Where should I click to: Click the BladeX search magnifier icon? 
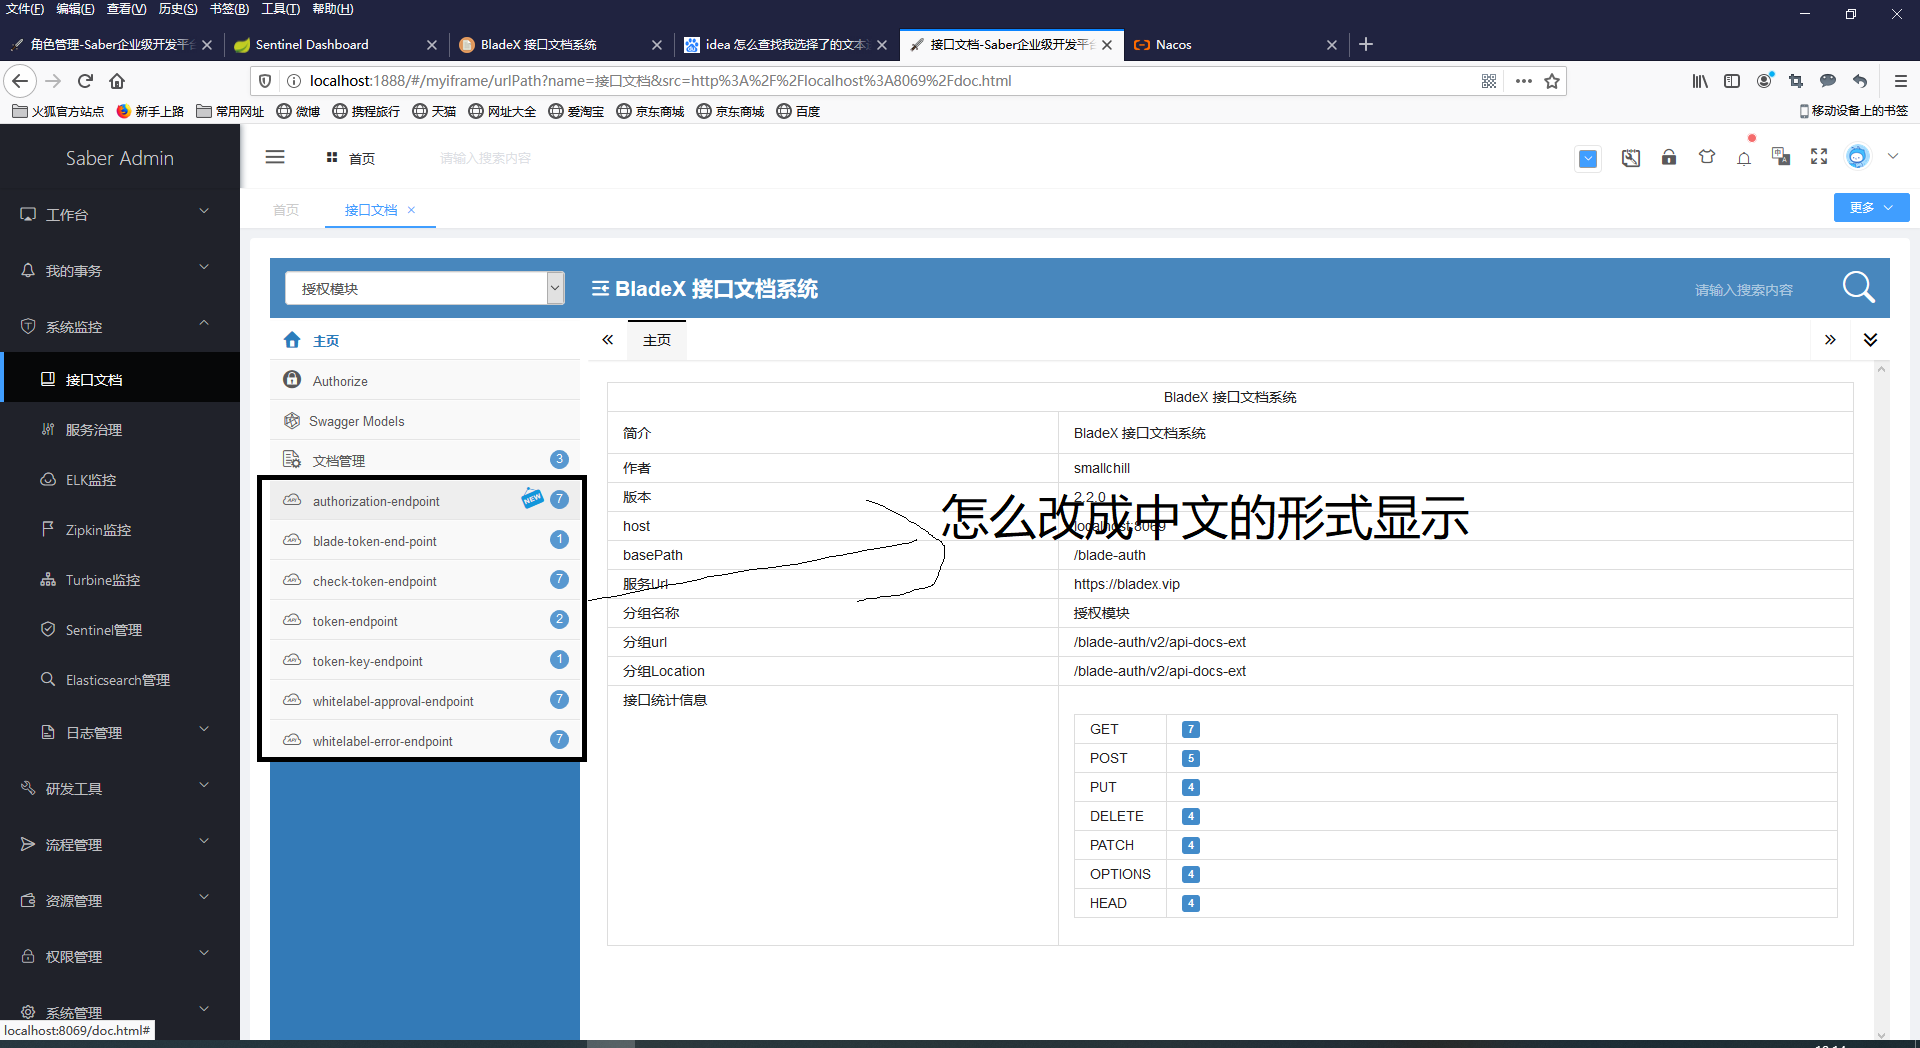[x=1858, y=288]
